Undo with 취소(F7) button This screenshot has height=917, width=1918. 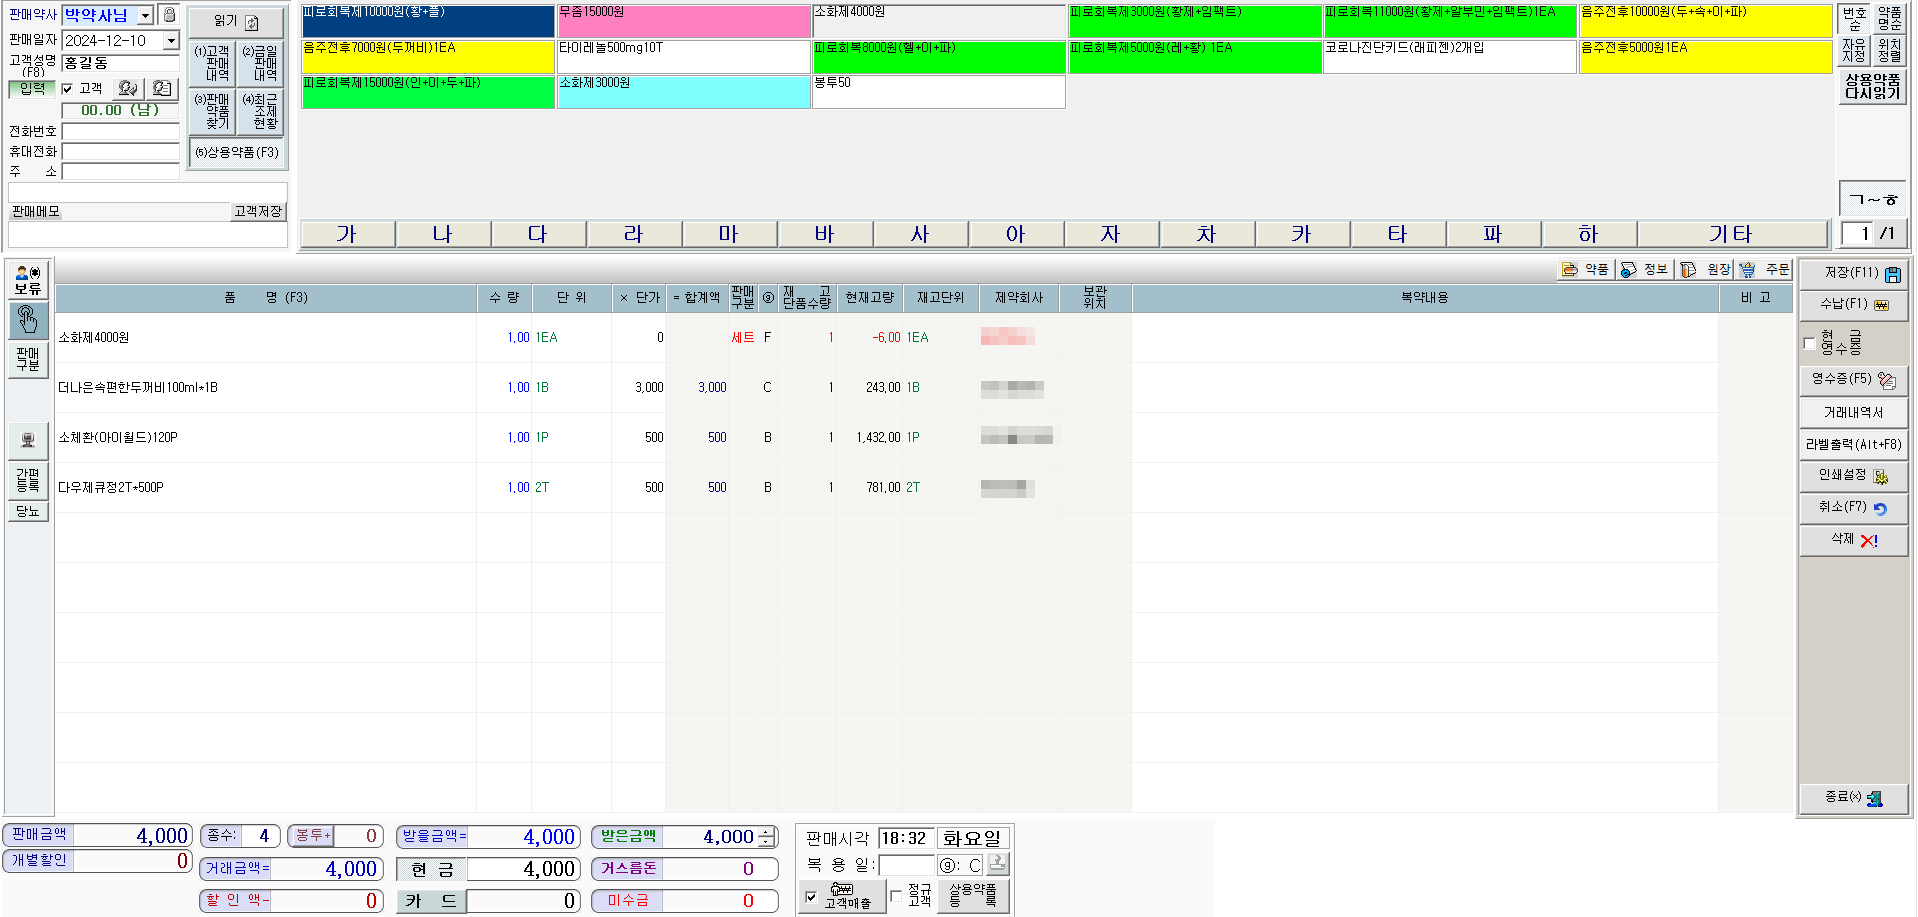click(1854, 508)
